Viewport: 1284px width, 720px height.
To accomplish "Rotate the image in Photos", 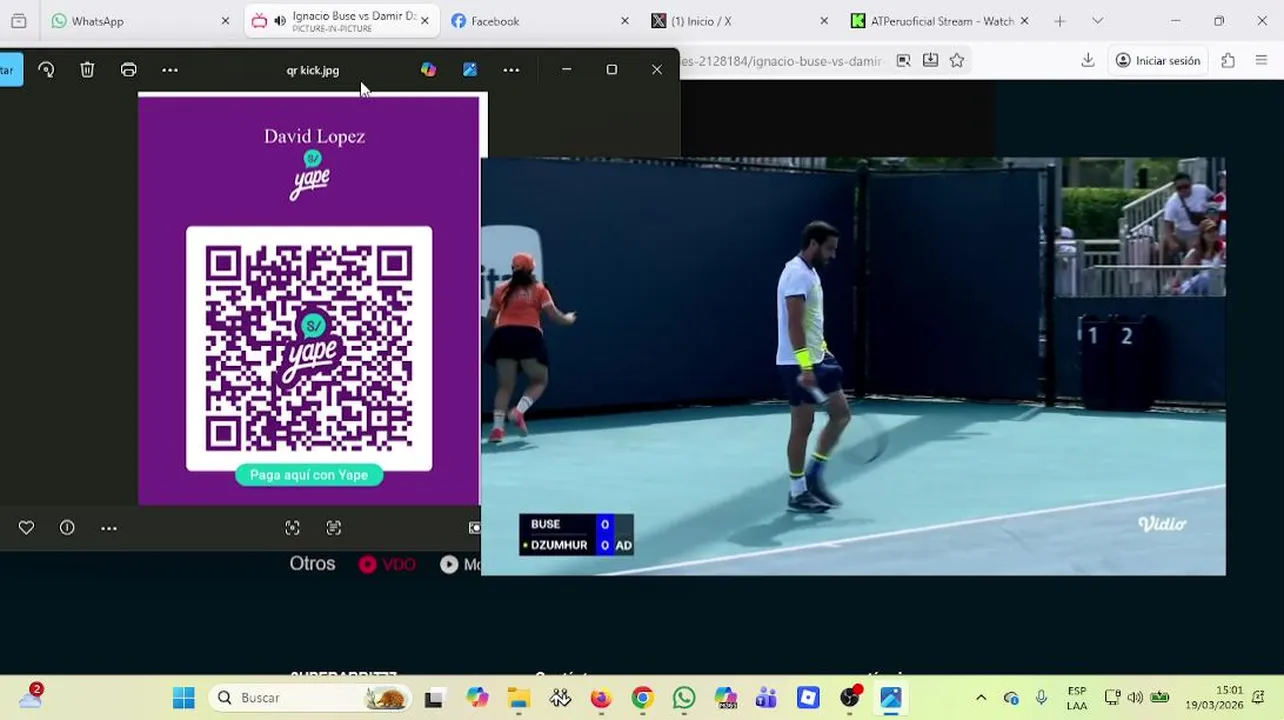I will pyautogui.click(x=46, y=70).
